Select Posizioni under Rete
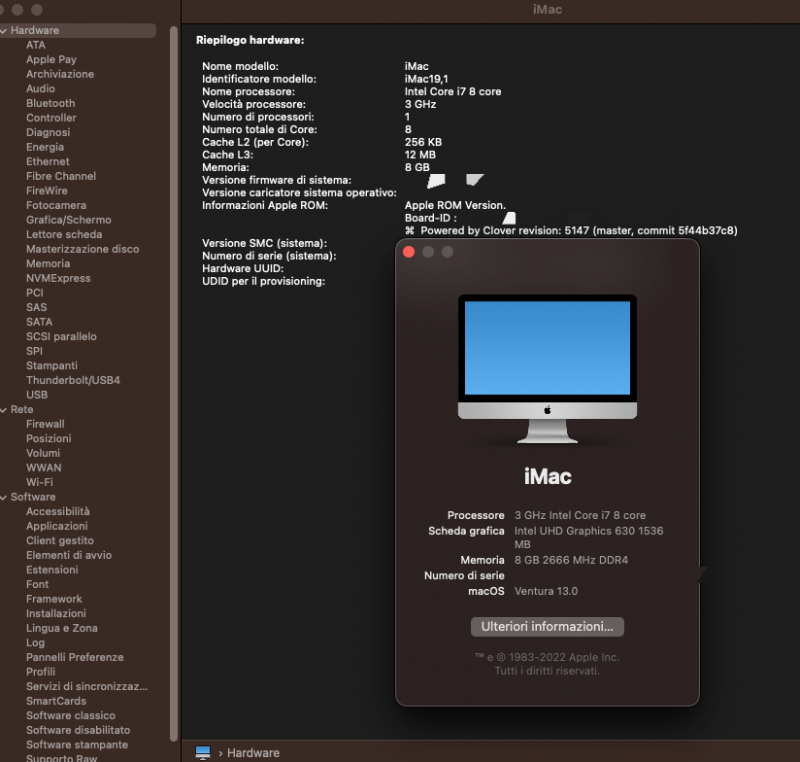 pyautogui.click(x=48, y=439)
